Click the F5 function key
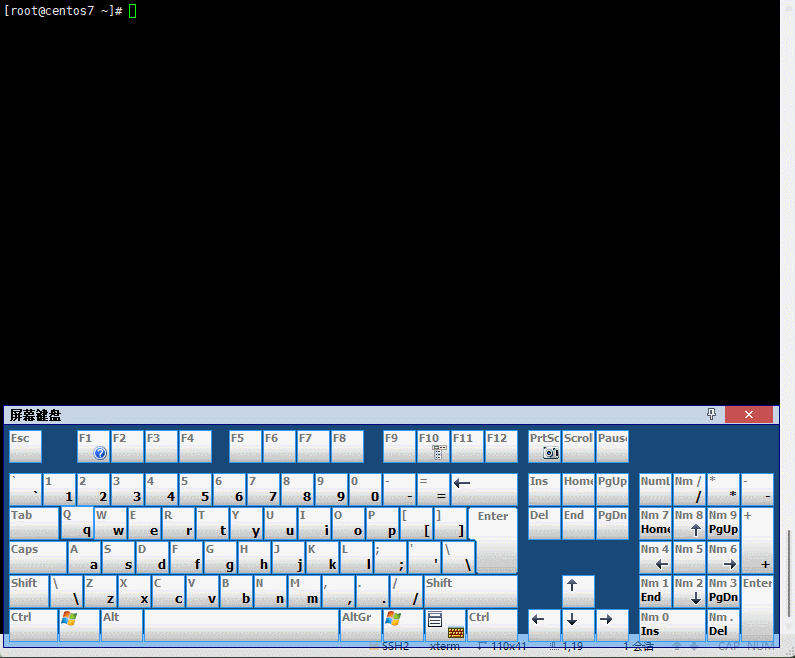The height and width of the screenshot is (658, 795). 245,446
